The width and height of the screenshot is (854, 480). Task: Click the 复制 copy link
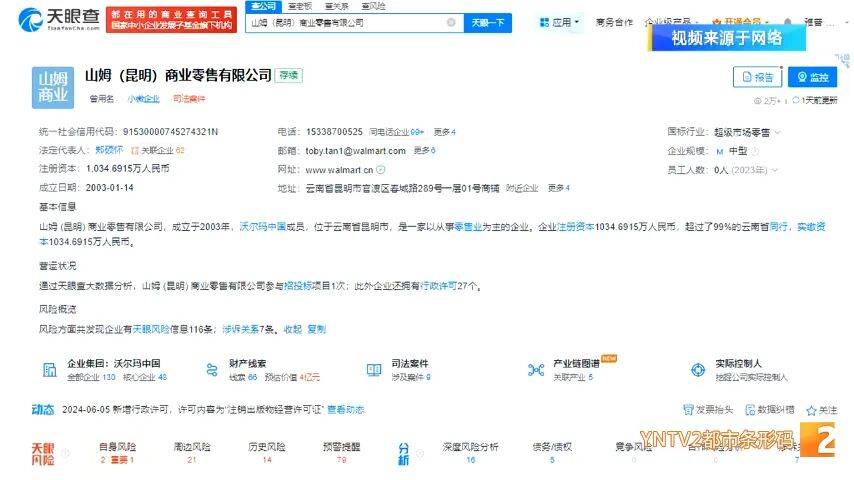(x=316, y=329)
